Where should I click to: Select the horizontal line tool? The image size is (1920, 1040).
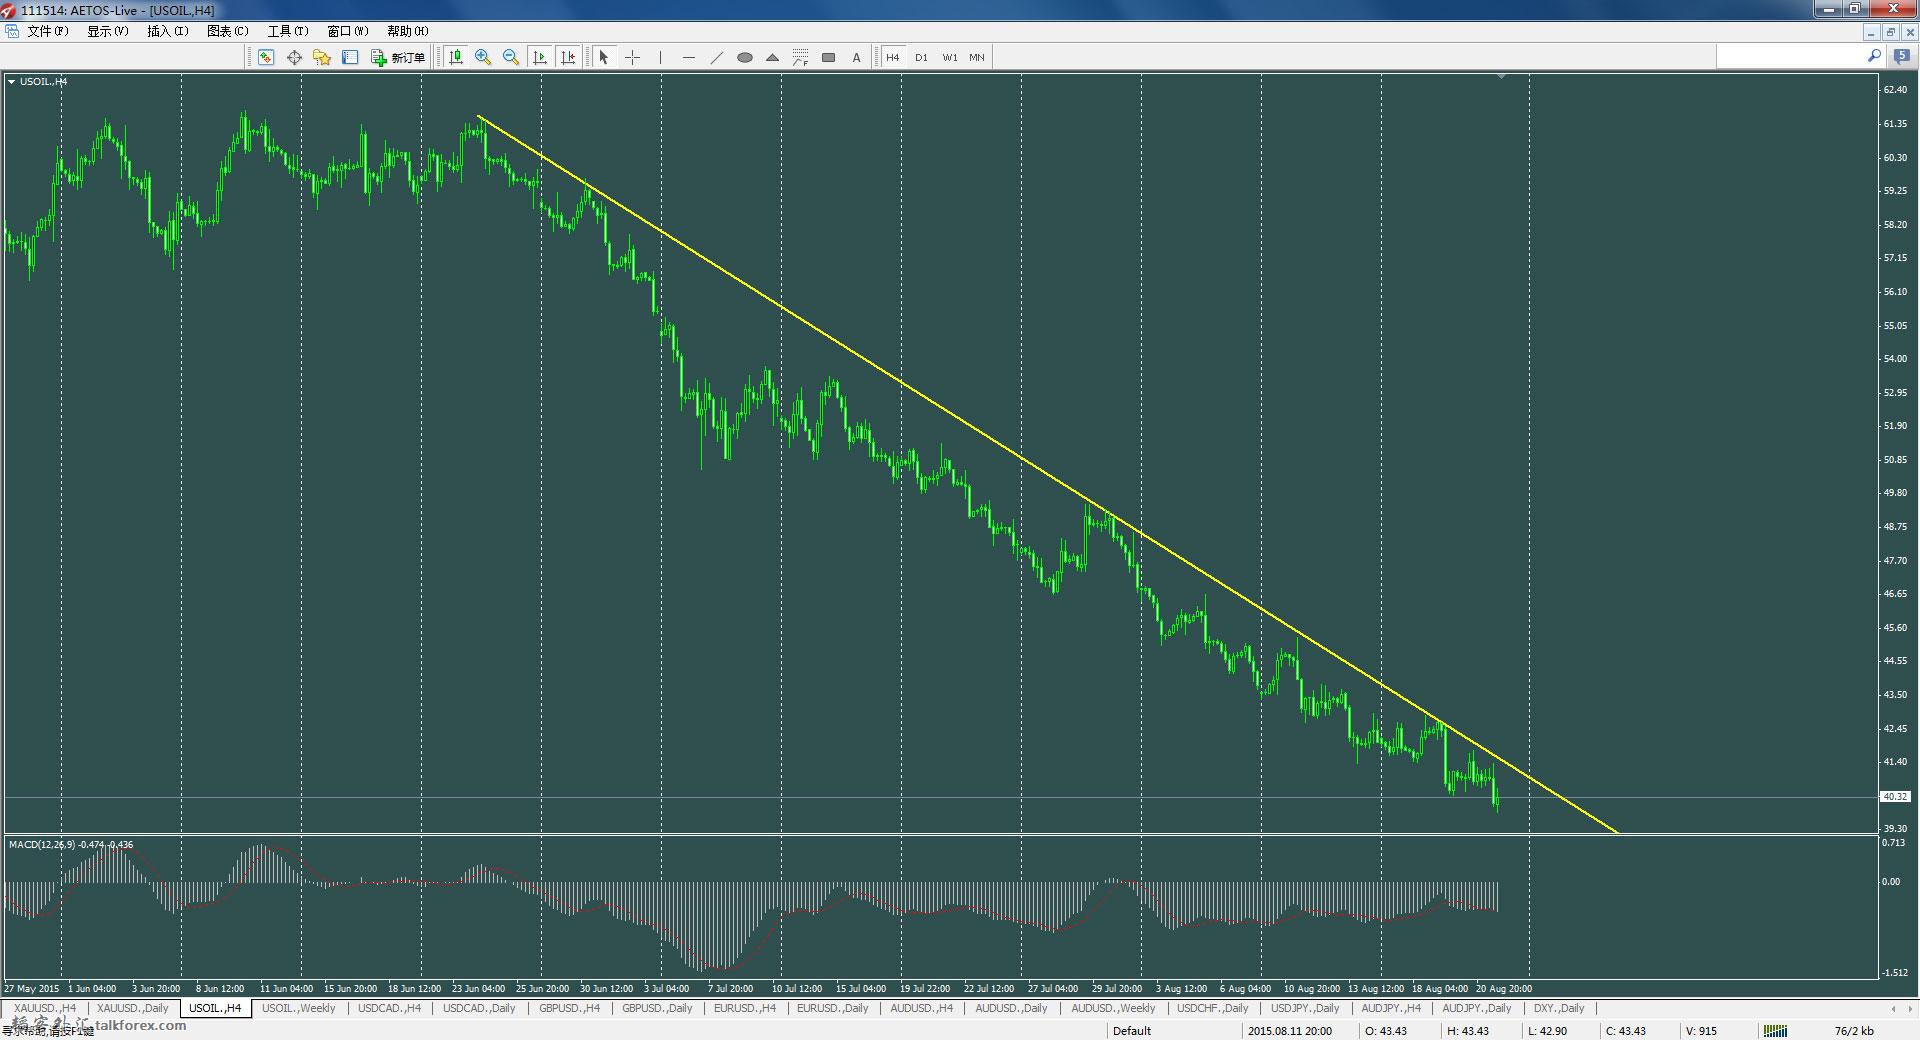(688, 57)
